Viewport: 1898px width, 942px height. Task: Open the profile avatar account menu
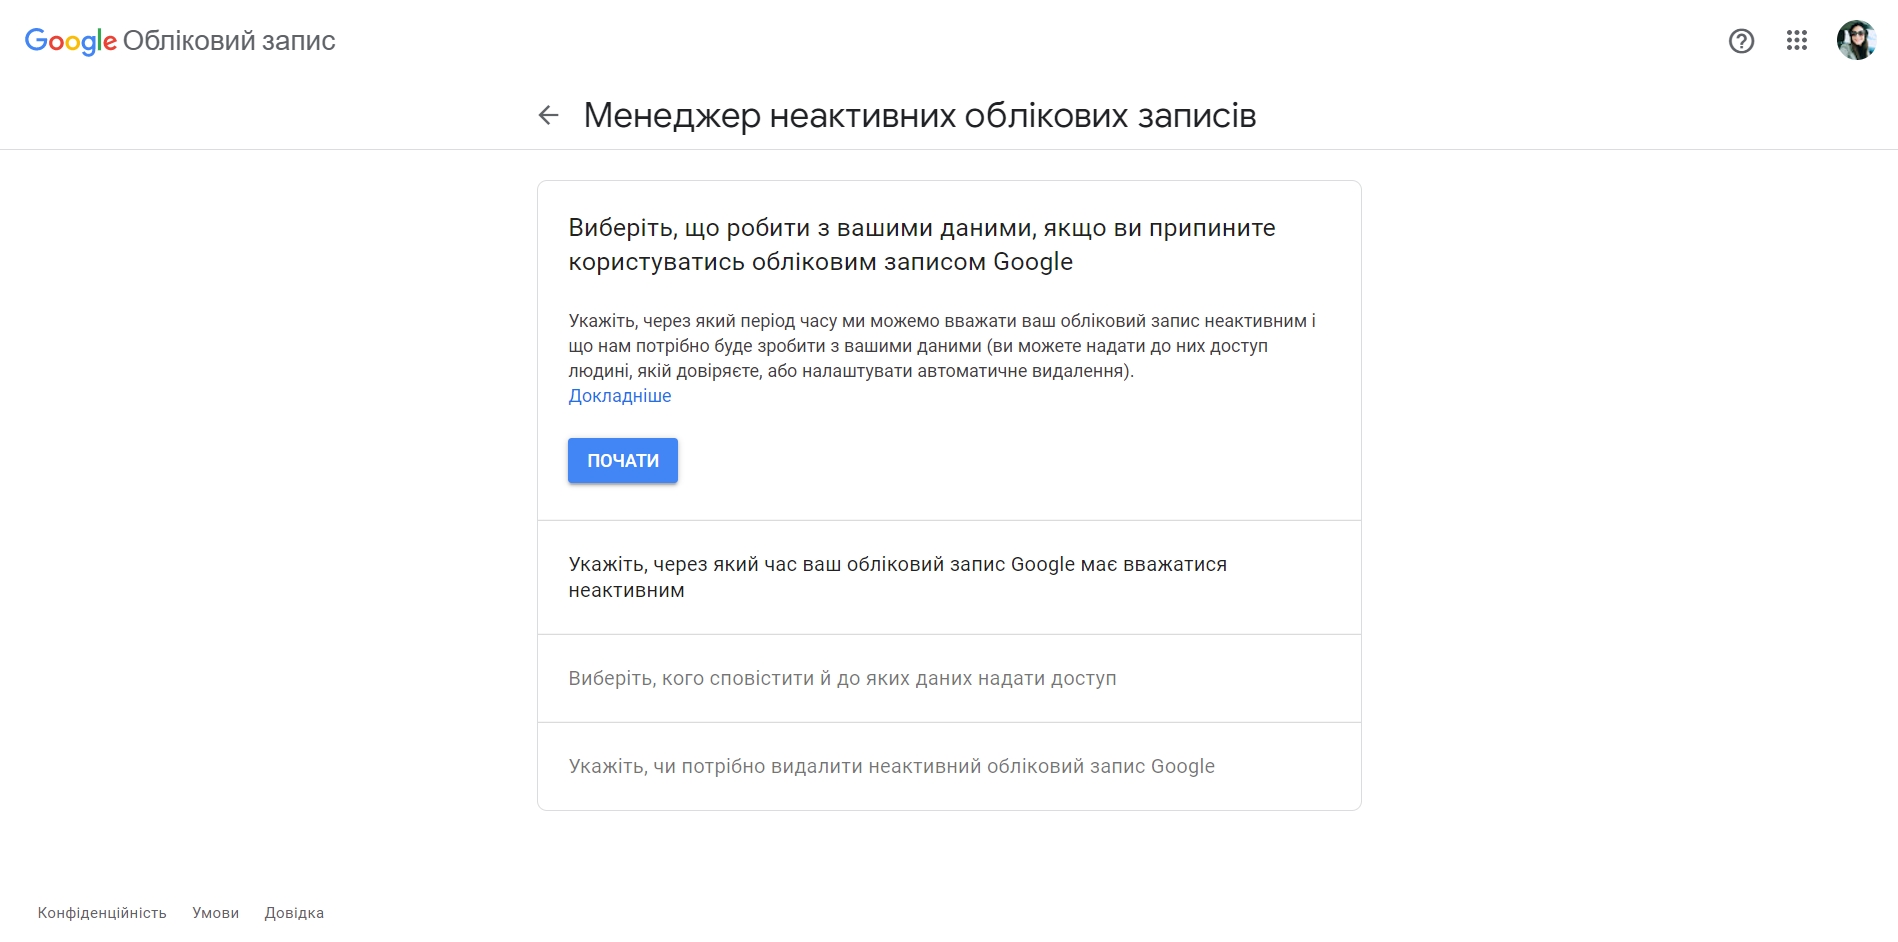(1856, 41)
